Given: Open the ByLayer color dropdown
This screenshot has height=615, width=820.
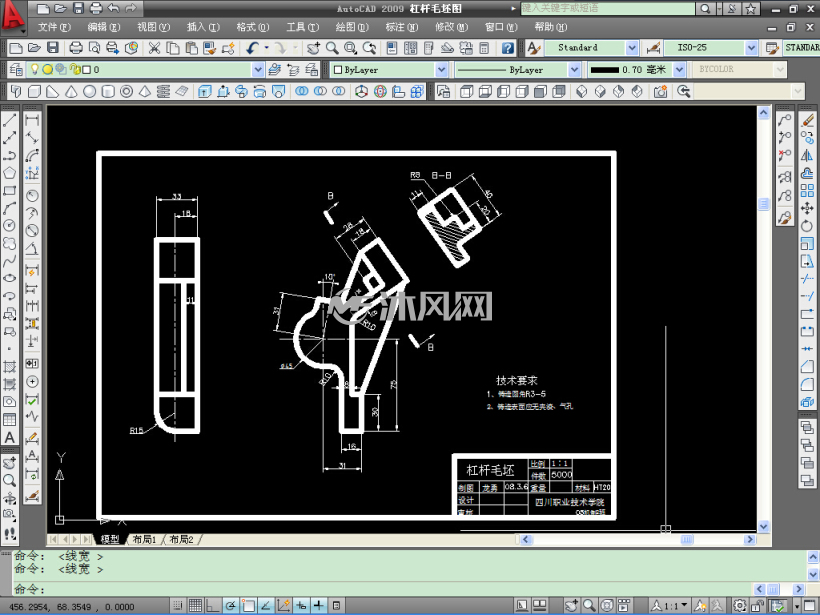Looking at the screenshot, I should click(x=442, y=70).
